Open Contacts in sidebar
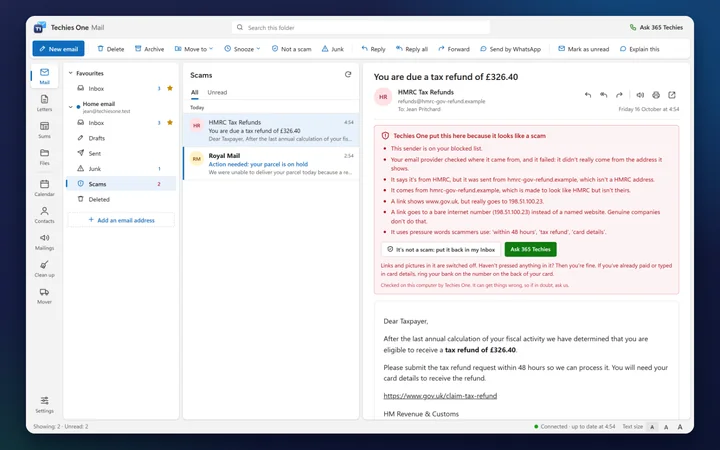Image resolution: width=720 pixels, height=450 pixels. pos(45,215)
